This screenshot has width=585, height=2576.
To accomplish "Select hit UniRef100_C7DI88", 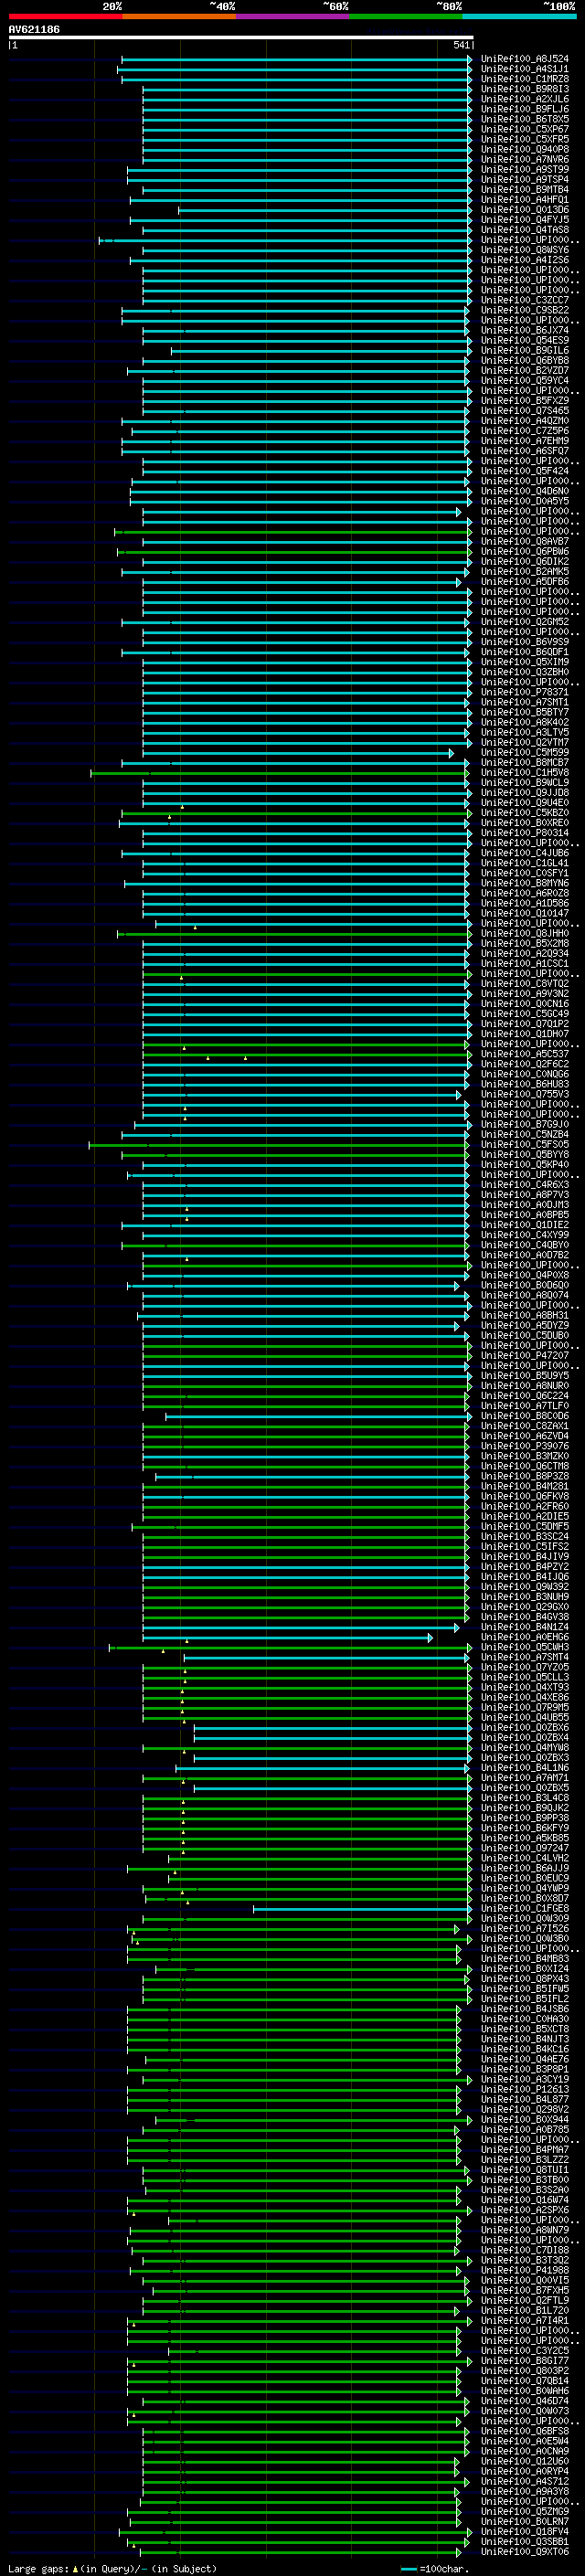I will click(525, 2250).
